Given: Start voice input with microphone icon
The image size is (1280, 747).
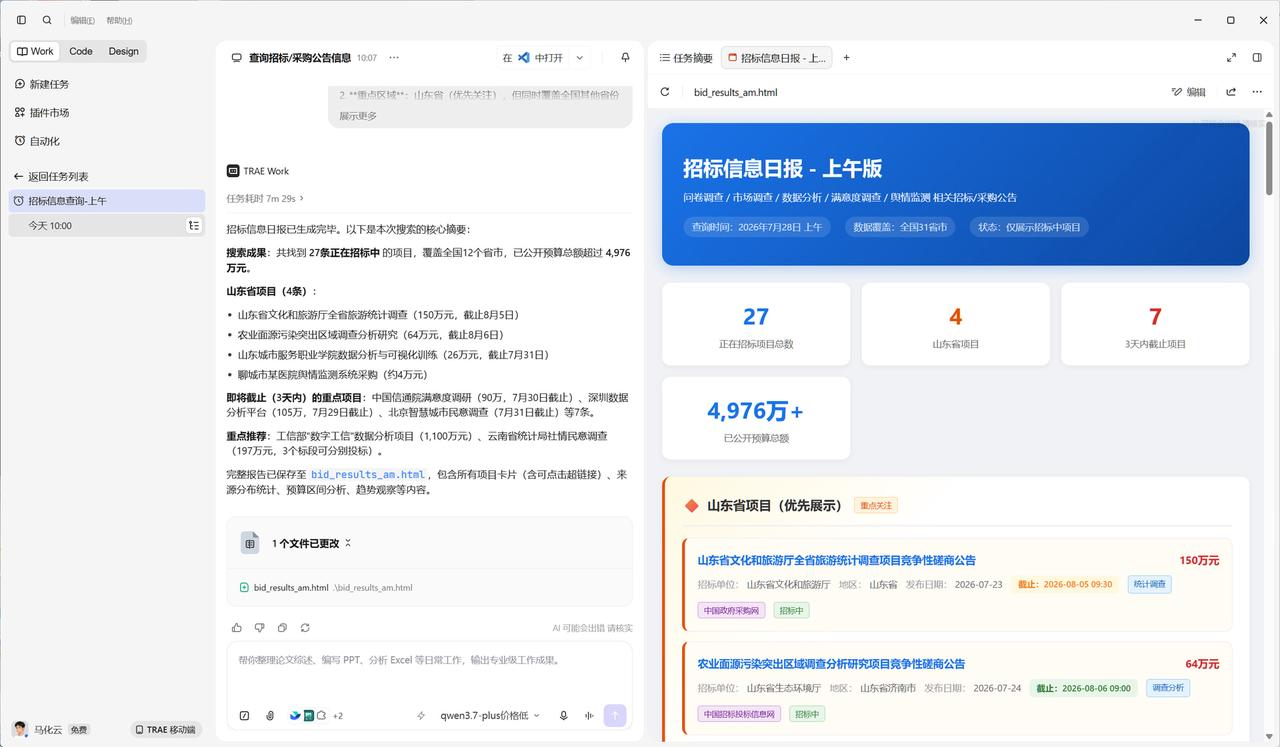Looking at the screenshot, I should coord(564,715).
